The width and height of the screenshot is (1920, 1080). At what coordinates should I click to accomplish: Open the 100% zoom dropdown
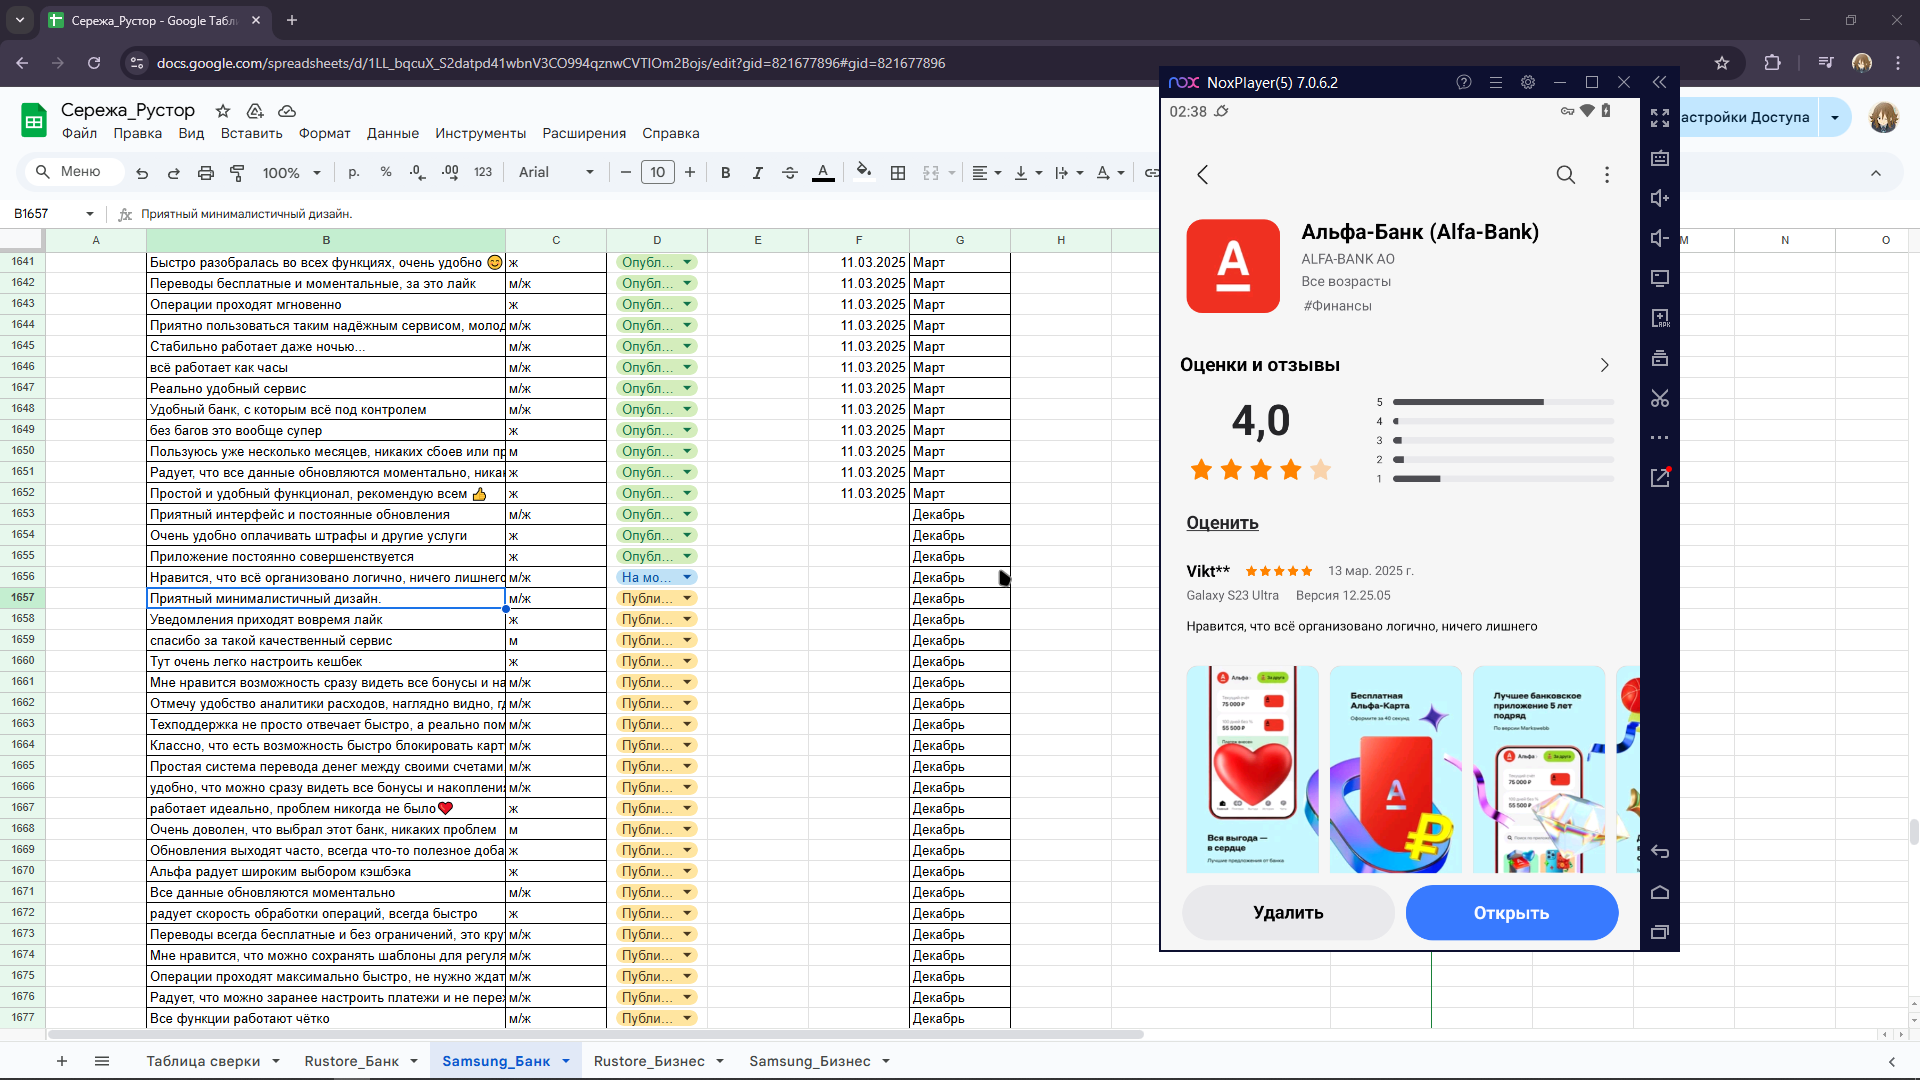point(291,173)
